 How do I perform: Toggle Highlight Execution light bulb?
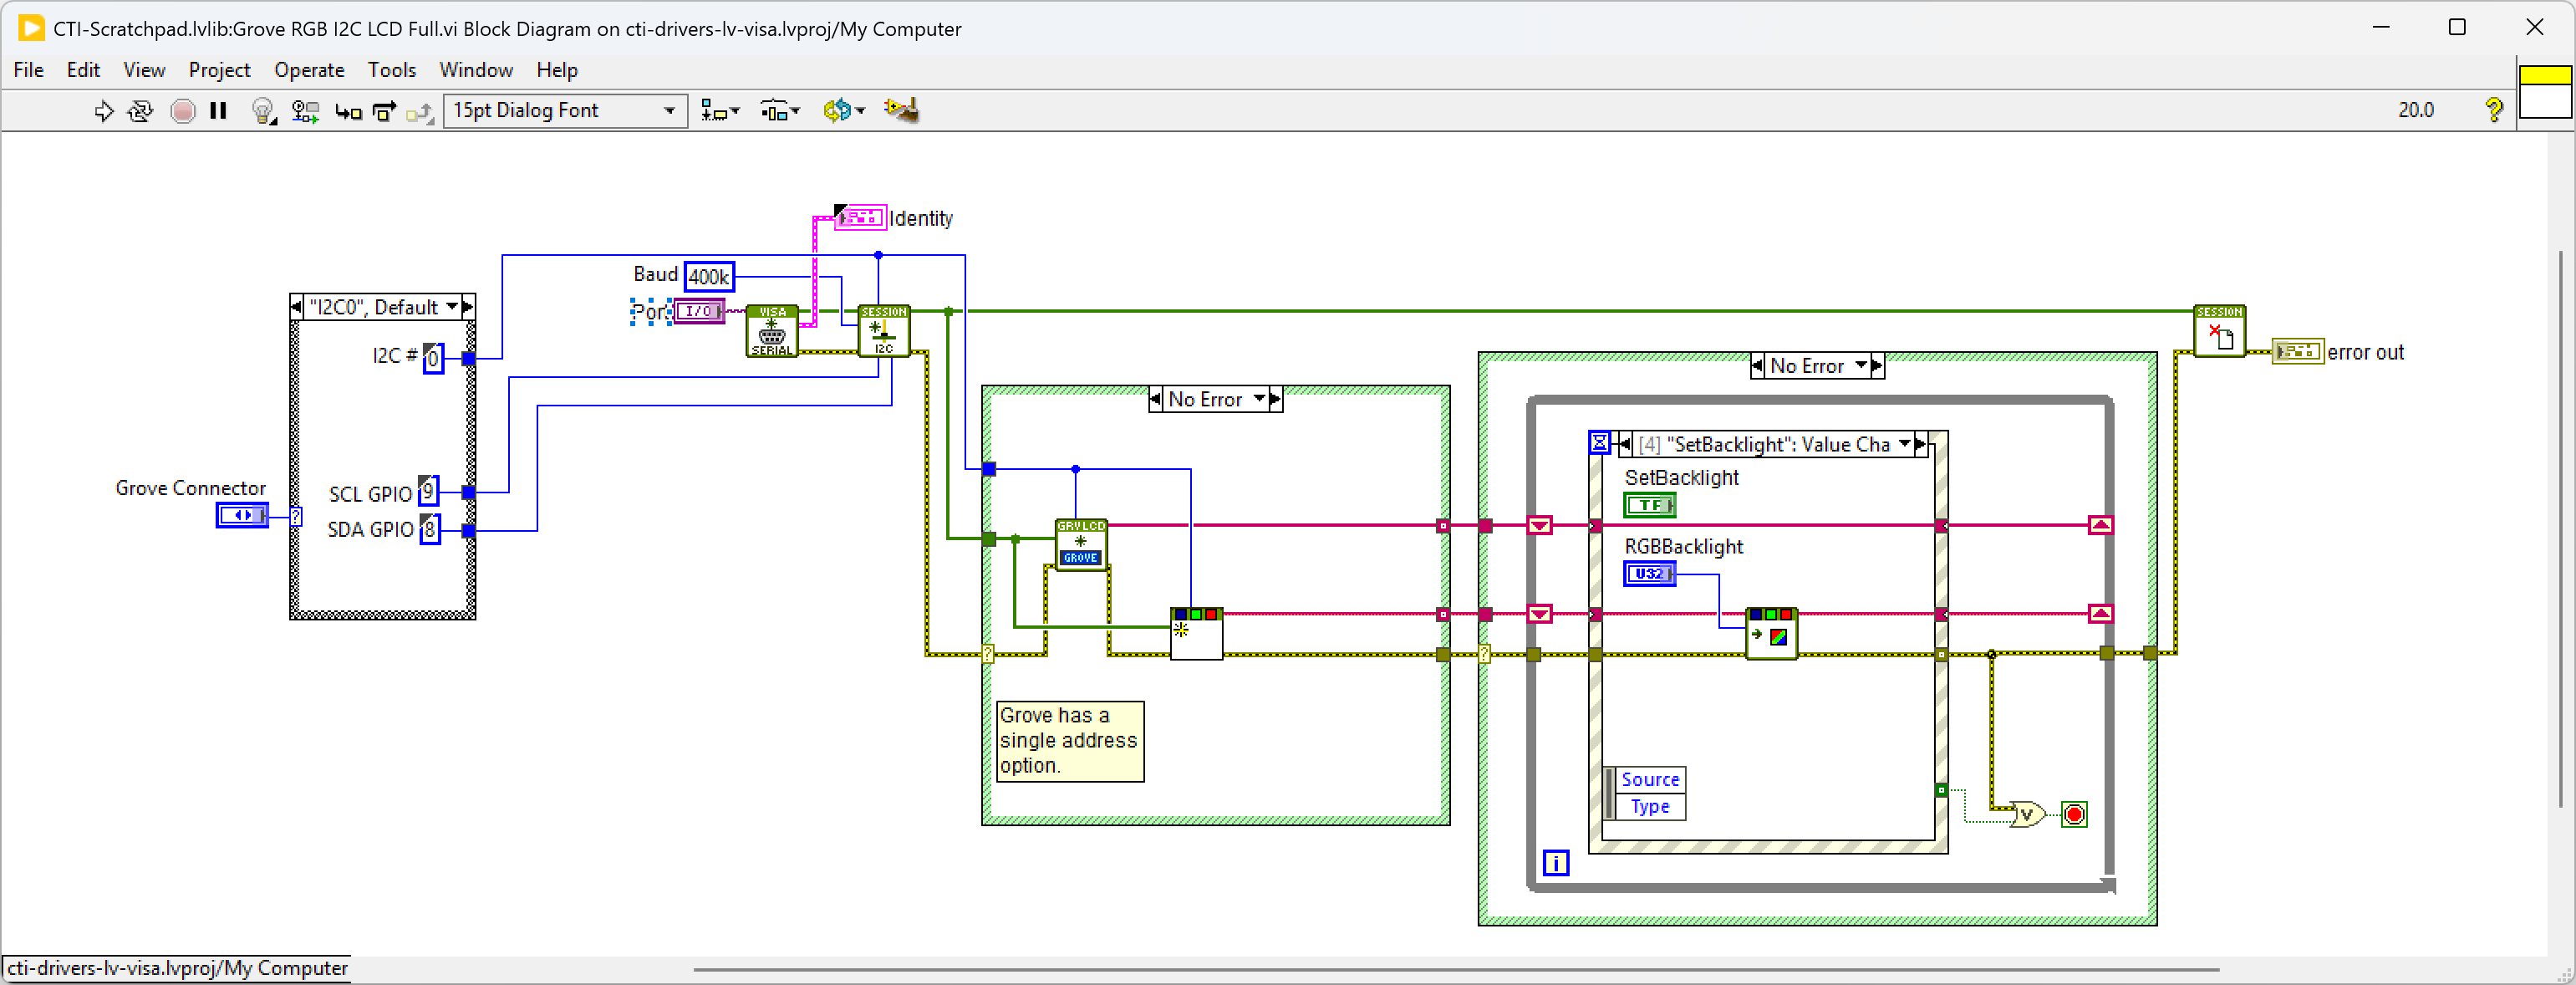262,111
